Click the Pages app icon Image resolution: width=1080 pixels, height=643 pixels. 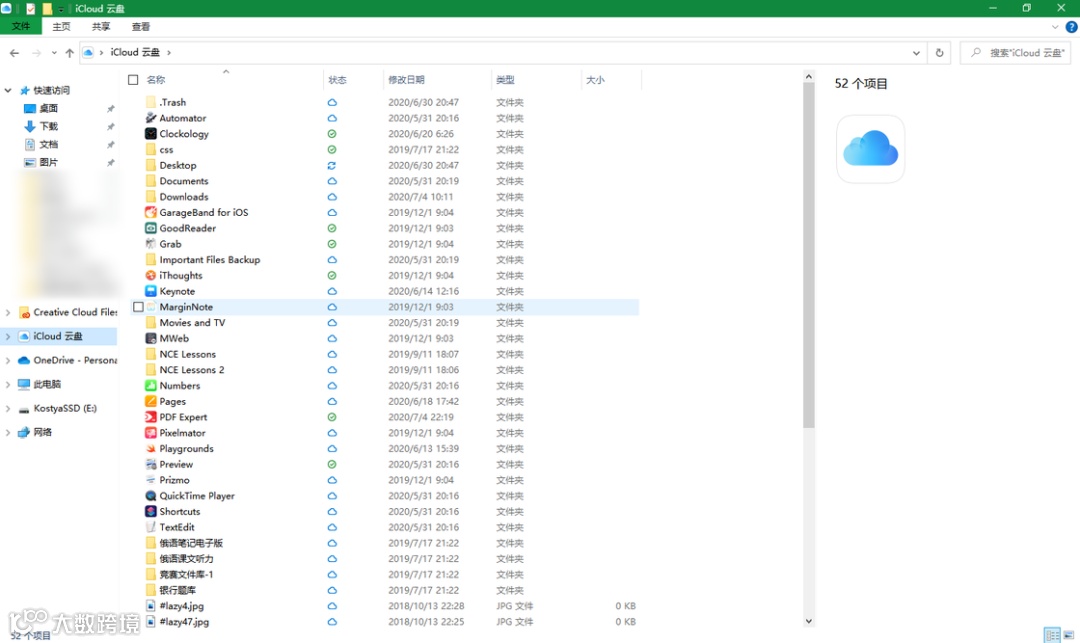pos(151,401)
